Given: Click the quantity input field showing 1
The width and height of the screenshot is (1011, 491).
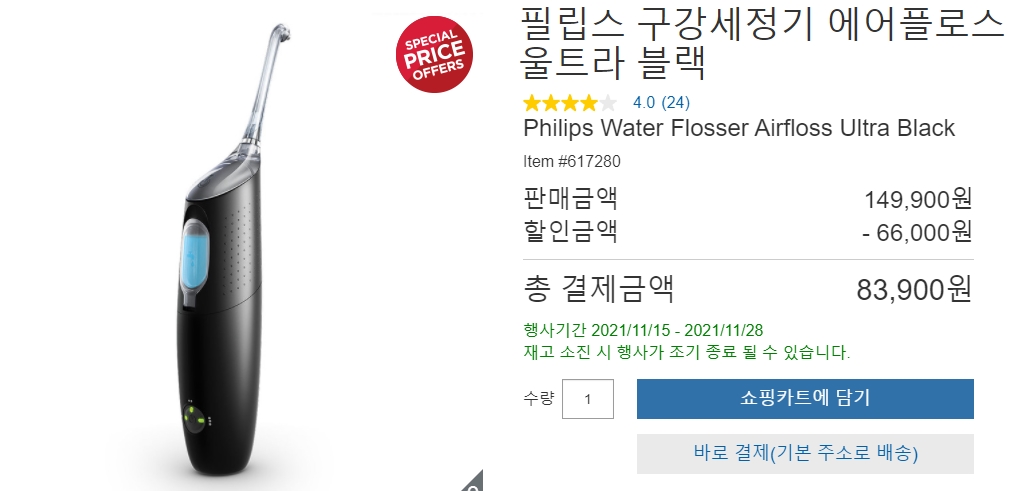Looking at the screenshot, I should coord(587,399).
